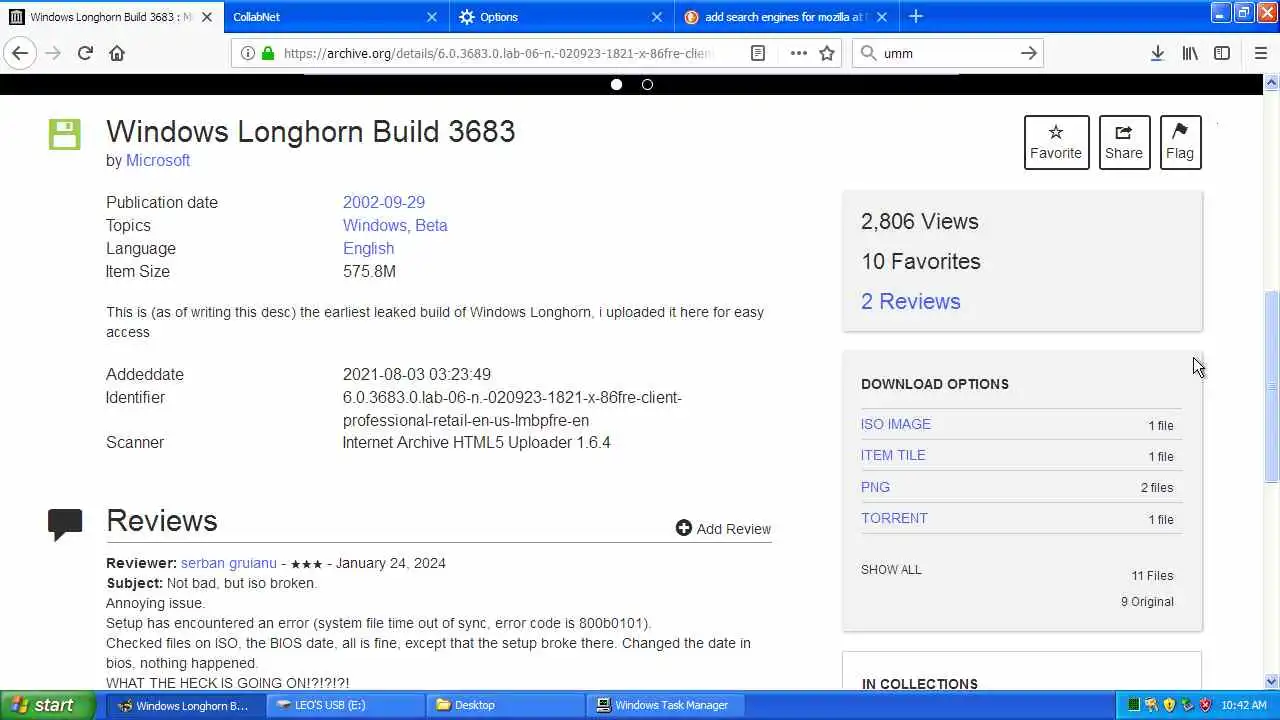The height and width of the screenshot is (720, 1280).
Task: Open the Firefox hamburger menu
Action: [1260, 53]
